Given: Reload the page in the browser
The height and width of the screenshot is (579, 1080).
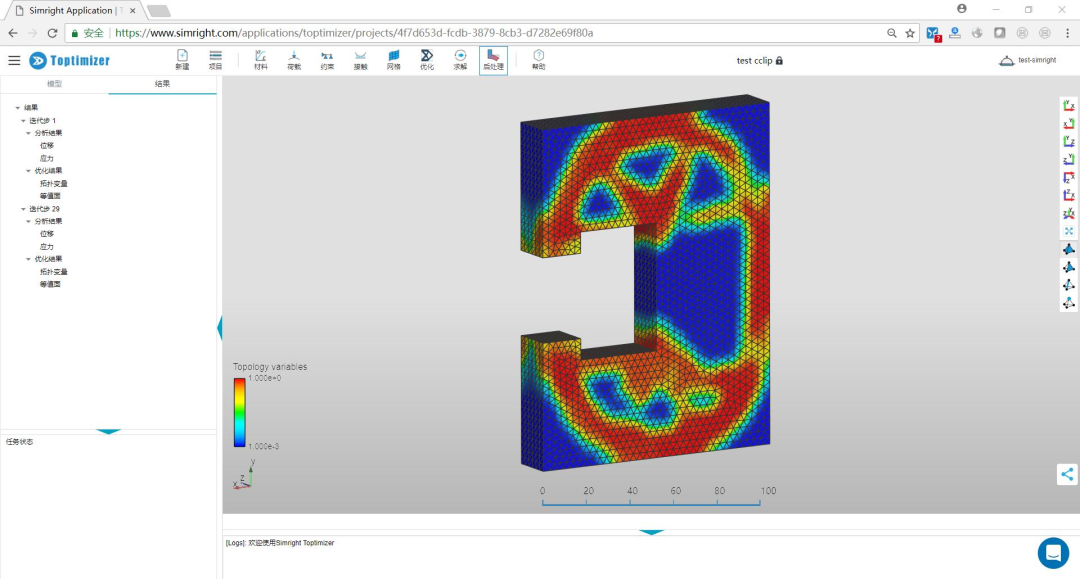Looking at the screenshot, I should point(52,33).
